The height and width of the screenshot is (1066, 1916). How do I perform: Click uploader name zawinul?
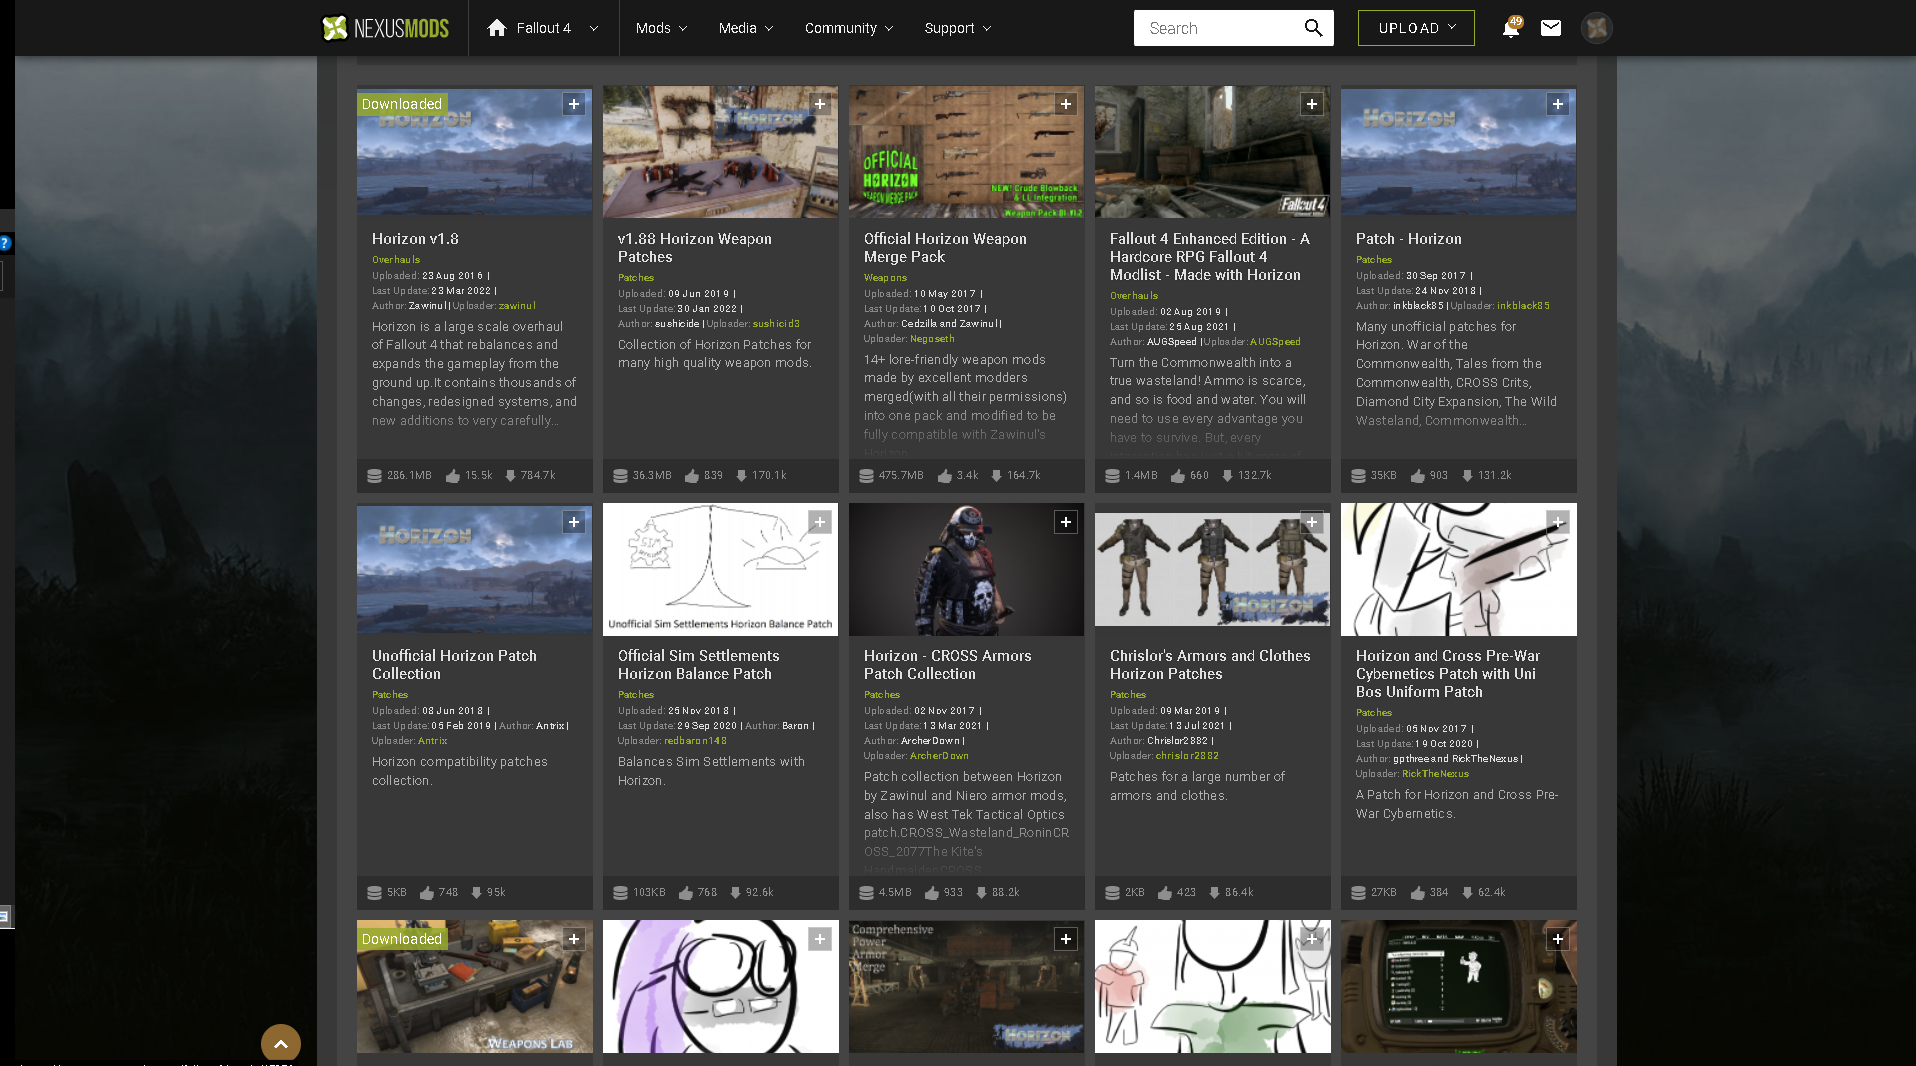click(x=517, y=306)
